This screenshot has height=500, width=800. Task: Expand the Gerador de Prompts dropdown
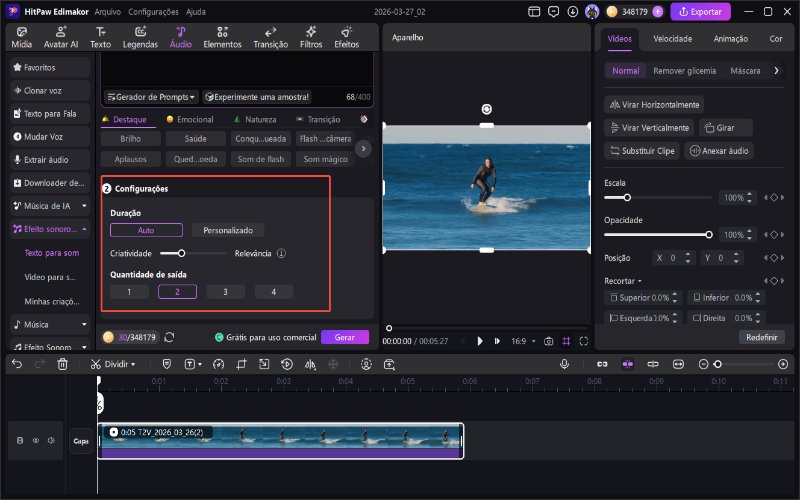[151, 96]
